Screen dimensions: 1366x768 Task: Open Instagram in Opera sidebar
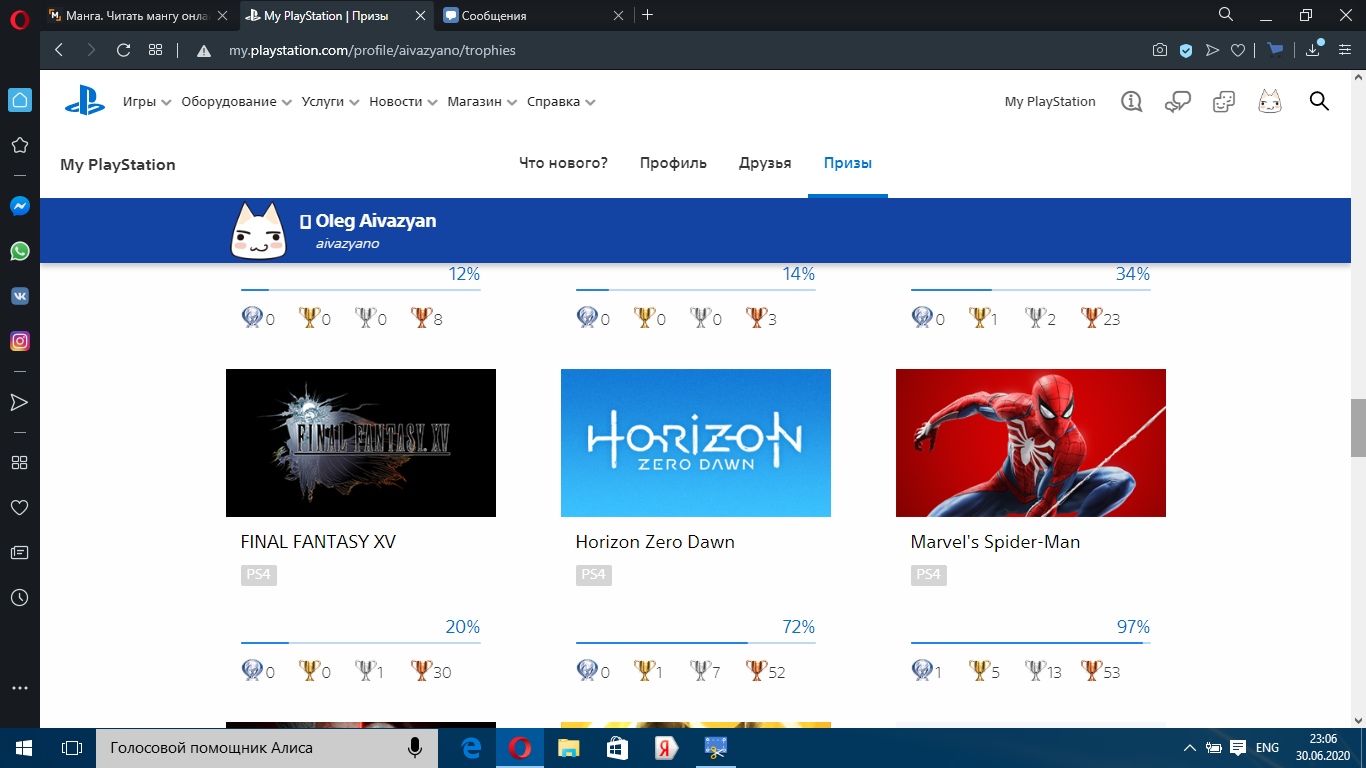click(19, 341)
